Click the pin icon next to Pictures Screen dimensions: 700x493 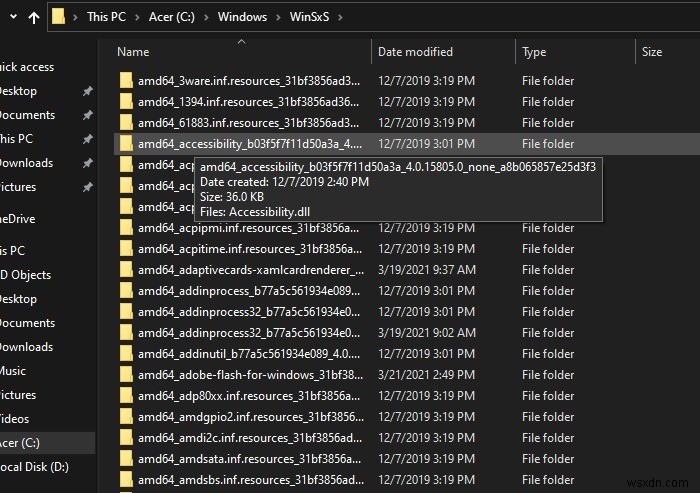88,187
